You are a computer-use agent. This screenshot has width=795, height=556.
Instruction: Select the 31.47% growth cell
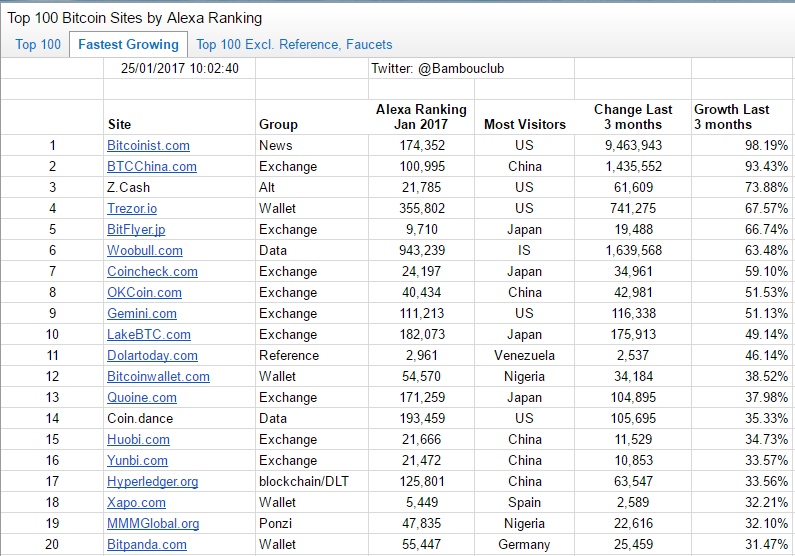coord(742,545)
